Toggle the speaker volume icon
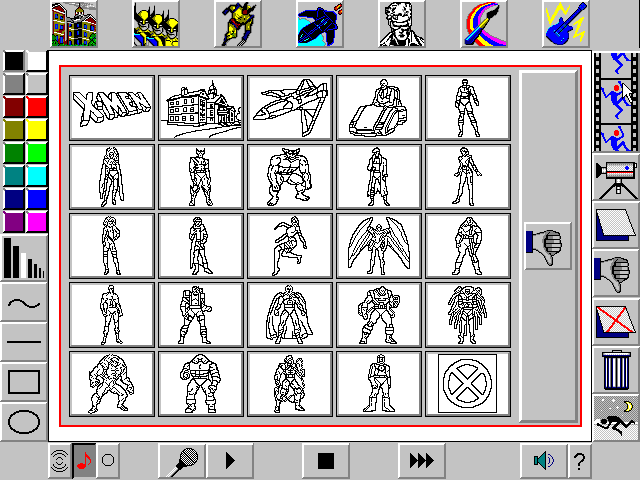The height and width of the screenshot is (480, 640). coord(544,461)
